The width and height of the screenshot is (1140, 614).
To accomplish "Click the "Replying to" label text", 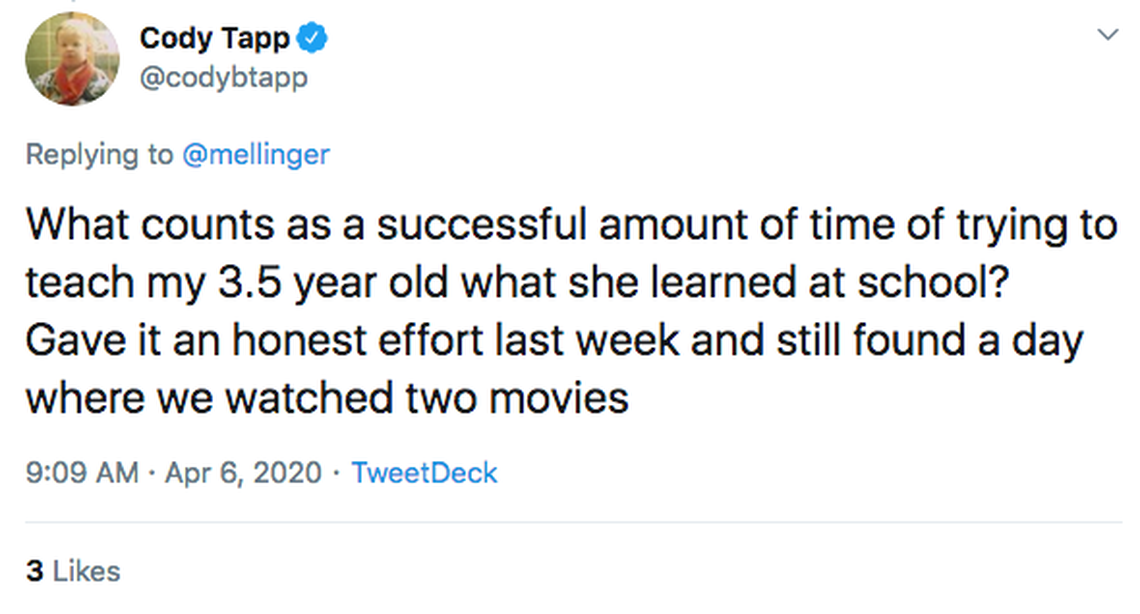I will pos(98,155).
